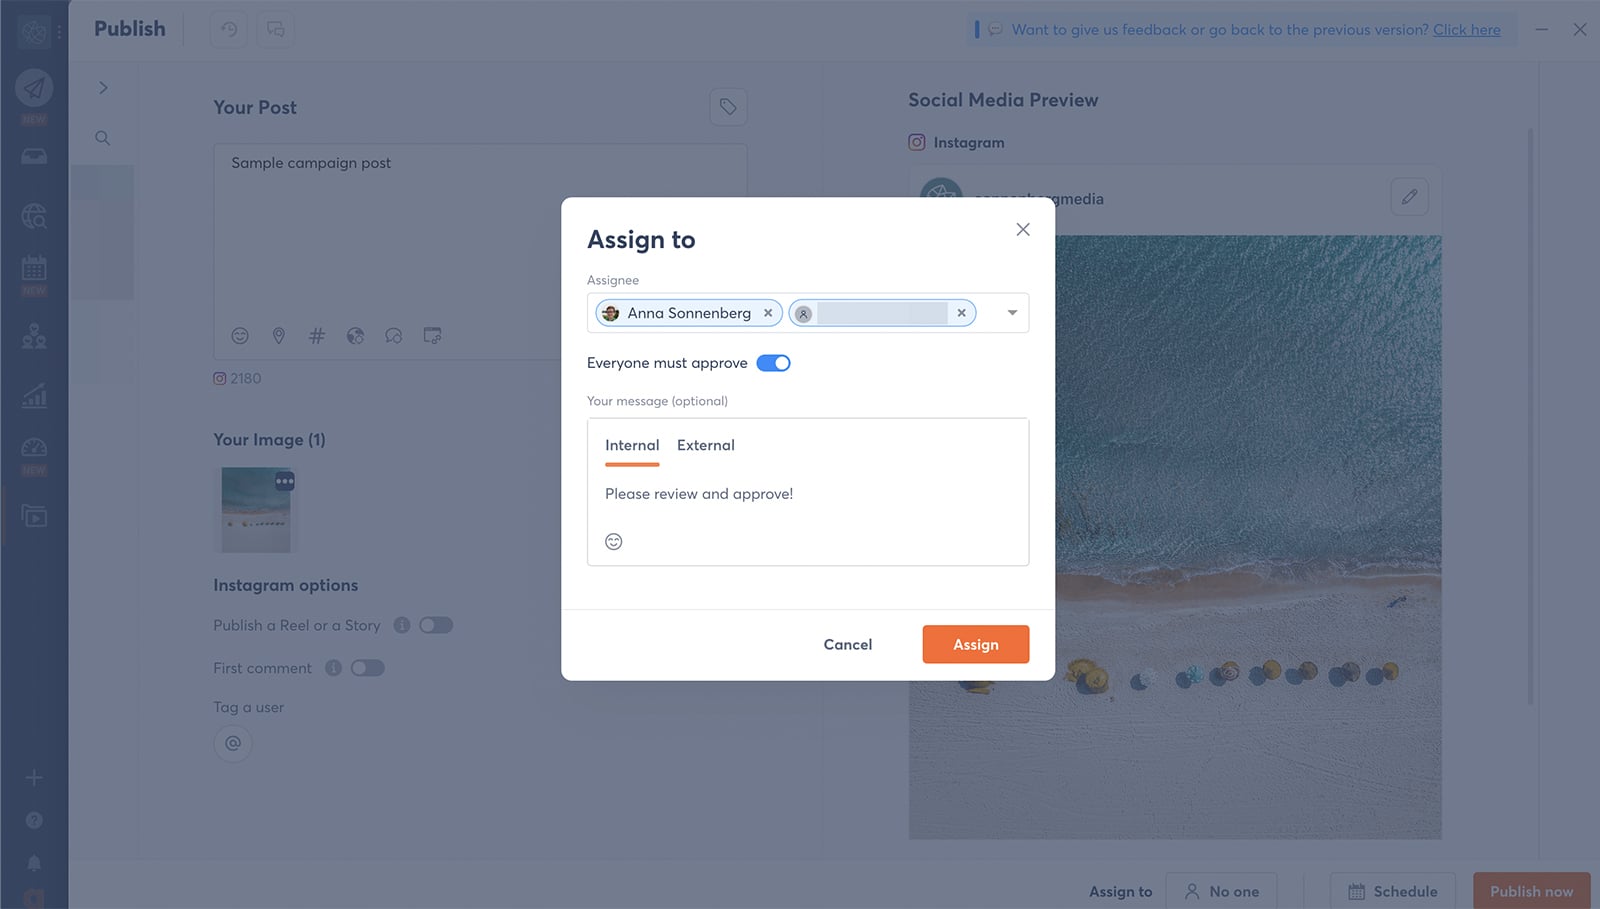The image size is (1600, 909).
Task: Click info icon beside Reel or Story
Action: point(402,625)
